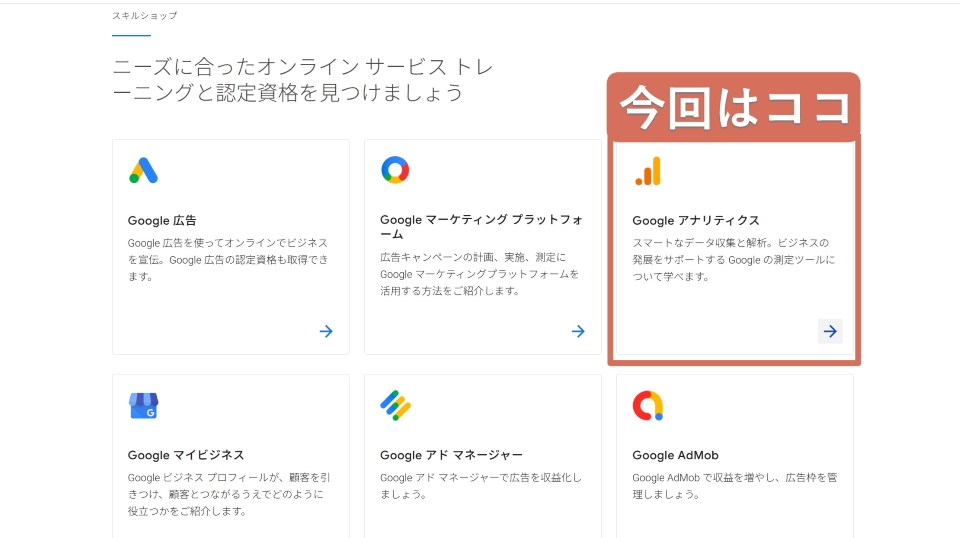Image resolution: width=960 pixels, height=538 pixels.
Task: Click the Google AdMob description text
Action: pos(733,486)
